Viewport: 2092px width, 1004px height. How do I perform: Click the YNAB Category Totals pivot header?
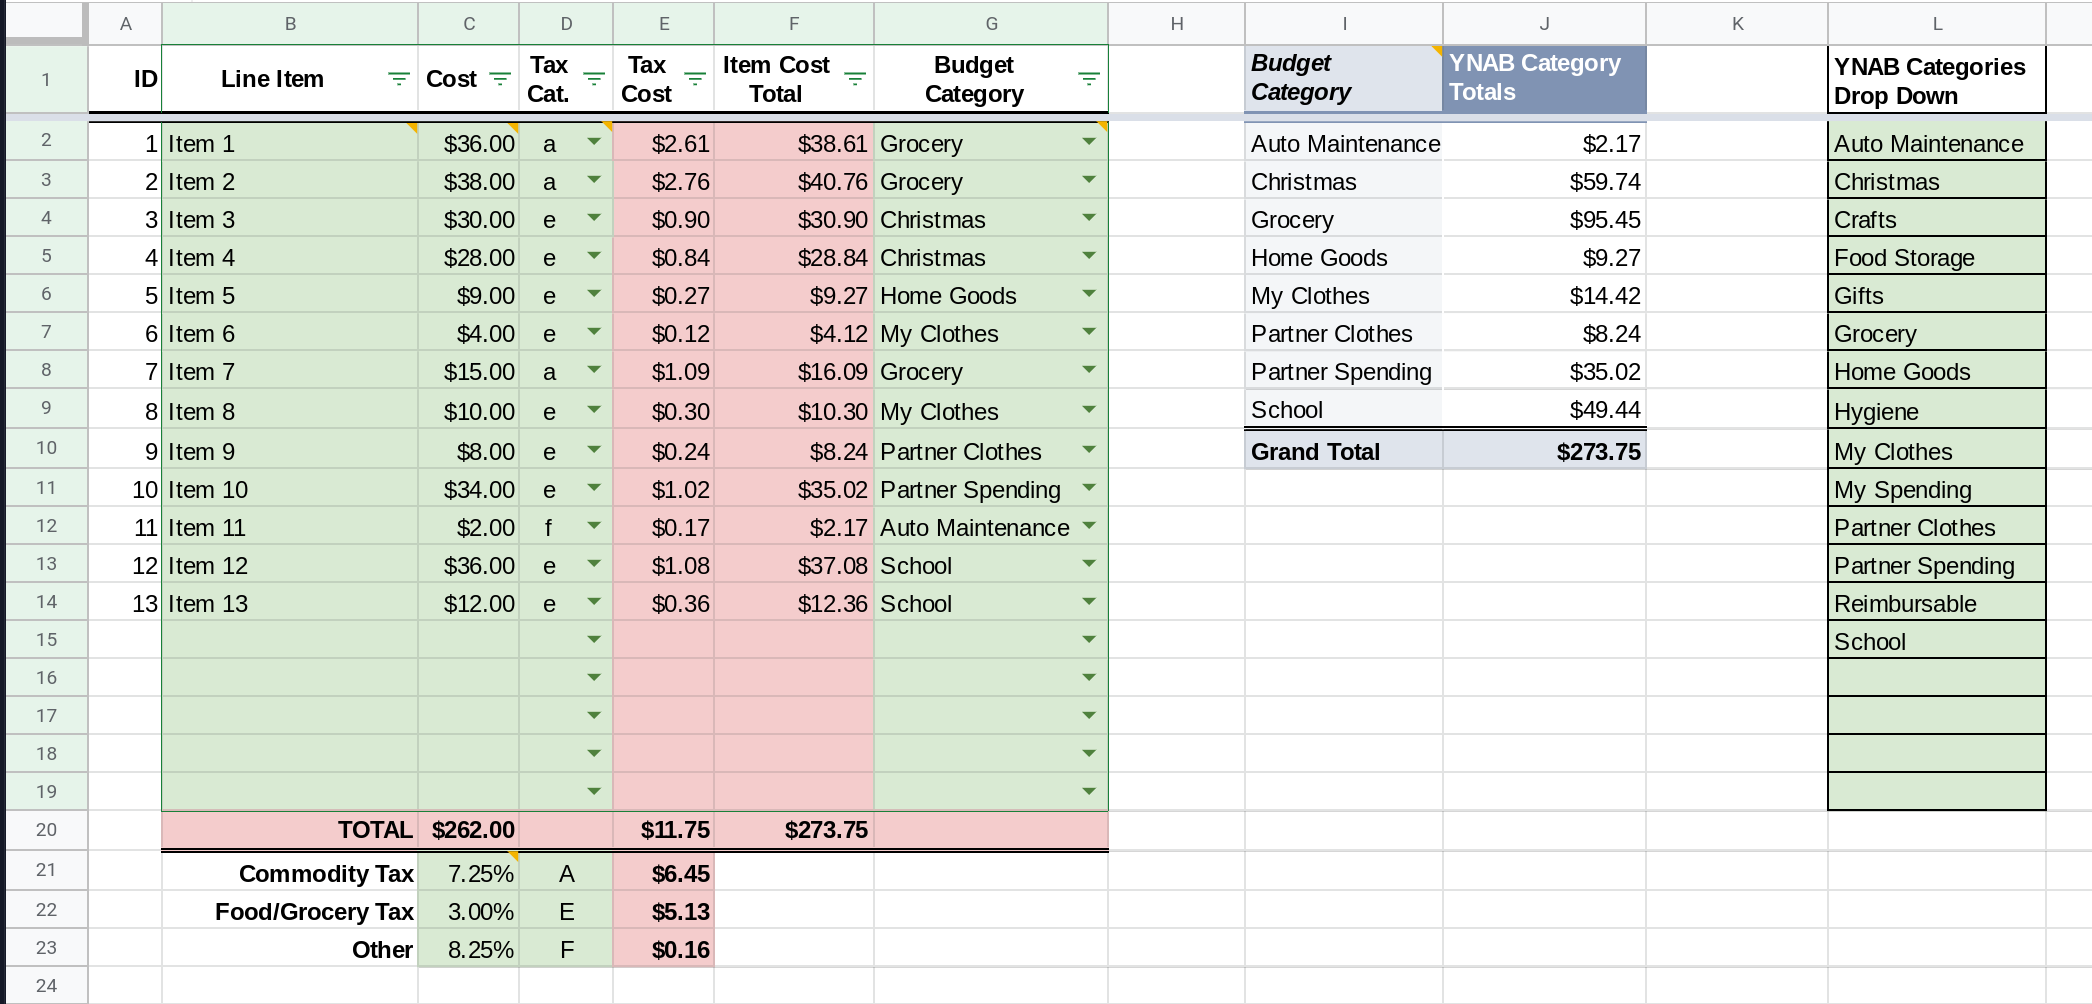point(1544,78)
